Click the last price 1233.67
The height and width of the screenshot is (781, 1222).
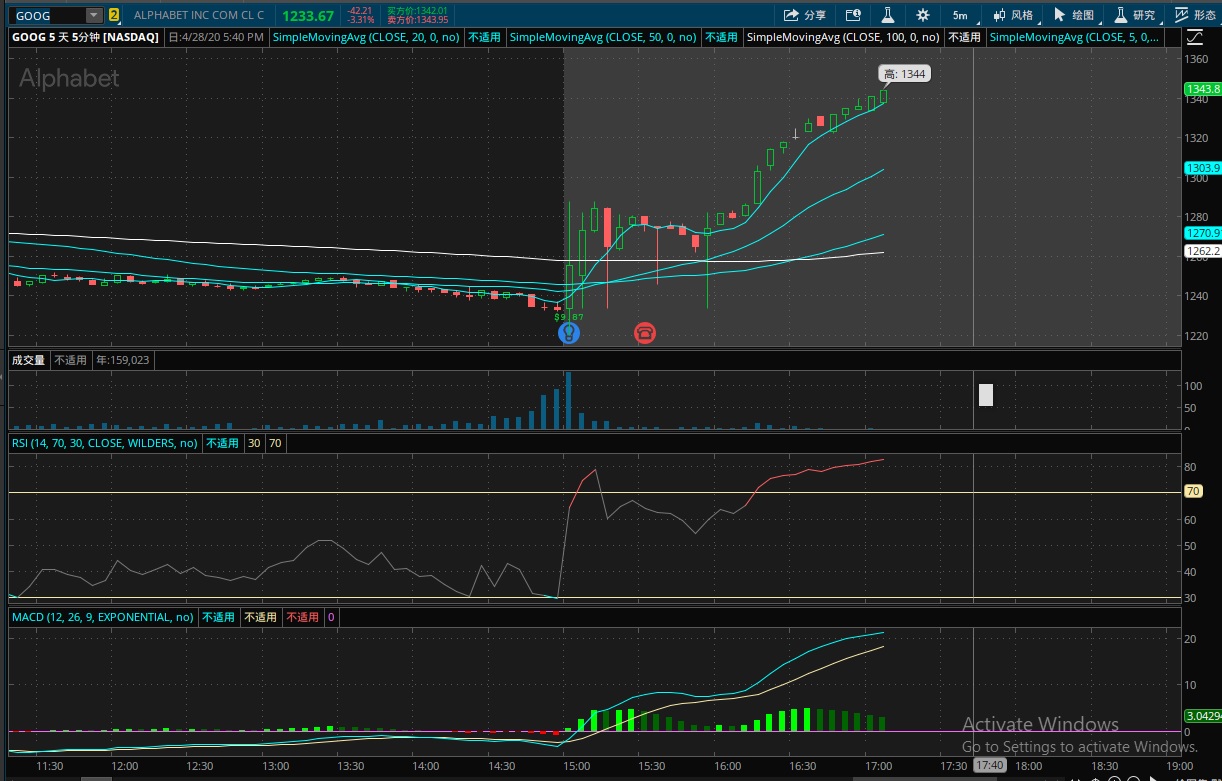coord(308,15)
